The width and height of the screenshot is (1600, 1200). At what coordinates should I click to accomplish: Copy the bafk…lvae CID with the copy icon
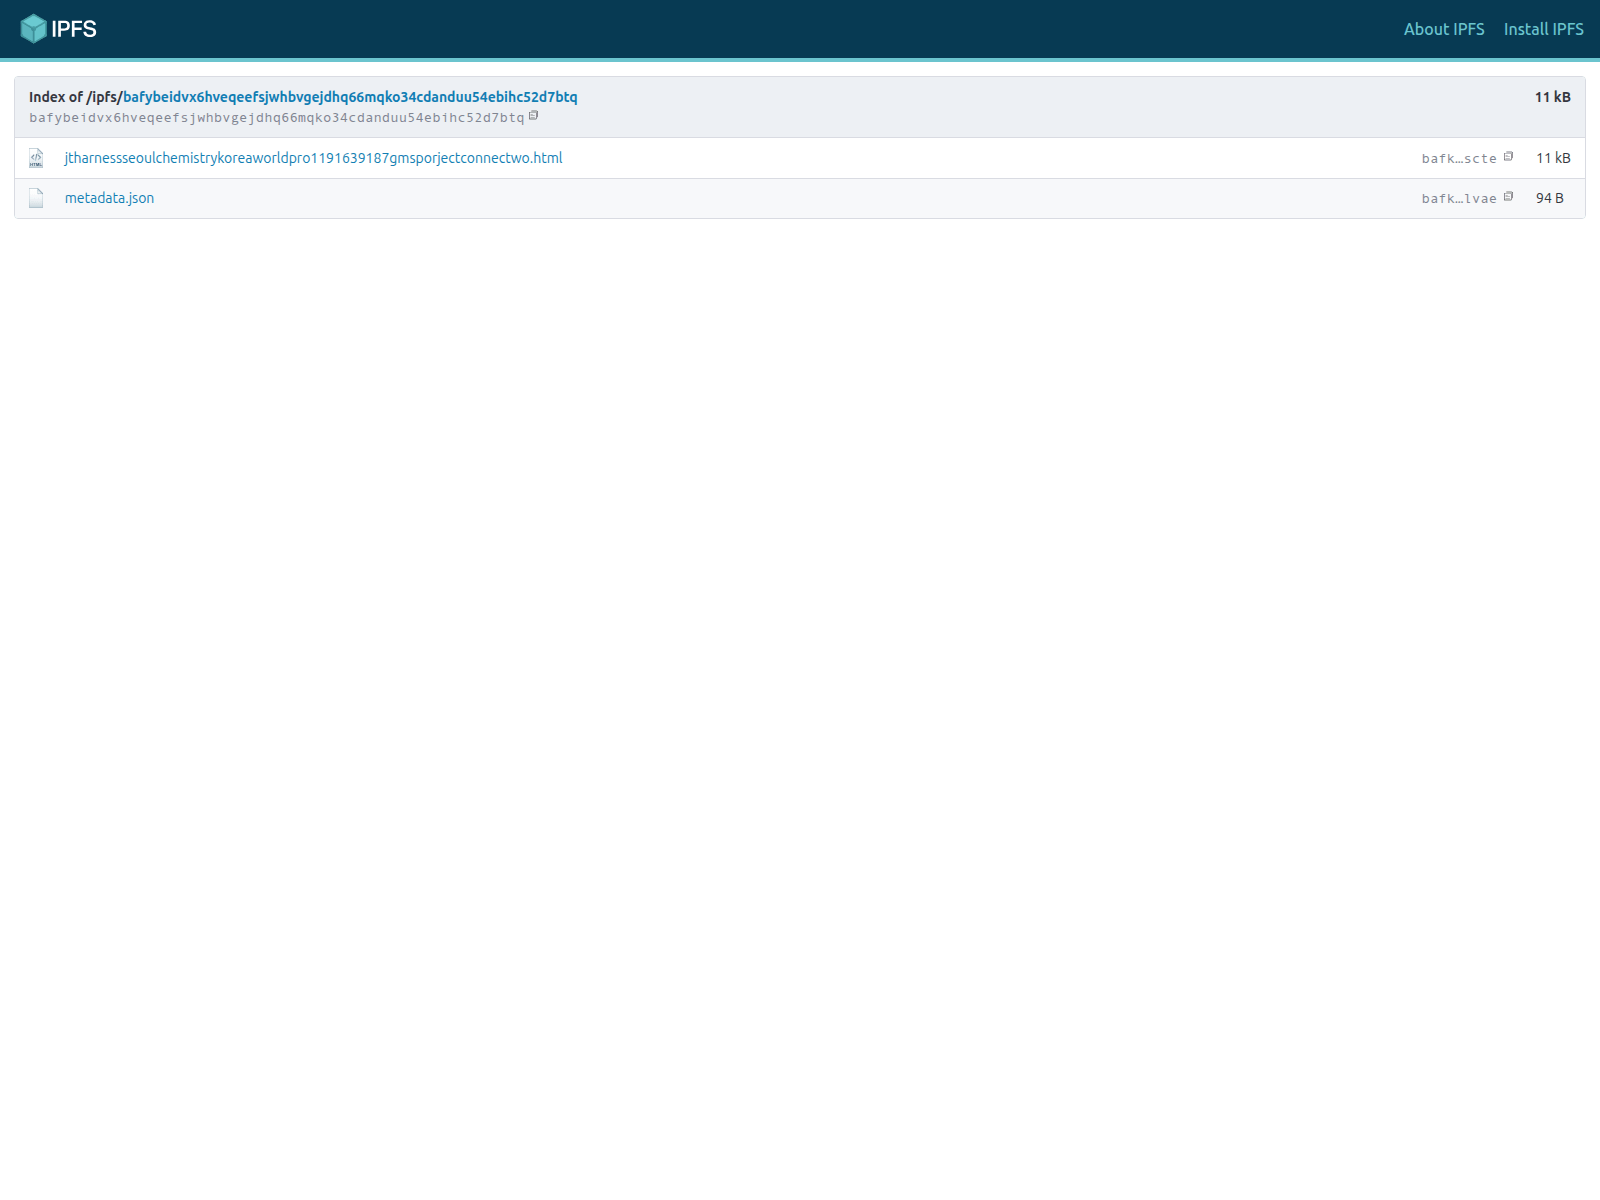coord(1508,196)
